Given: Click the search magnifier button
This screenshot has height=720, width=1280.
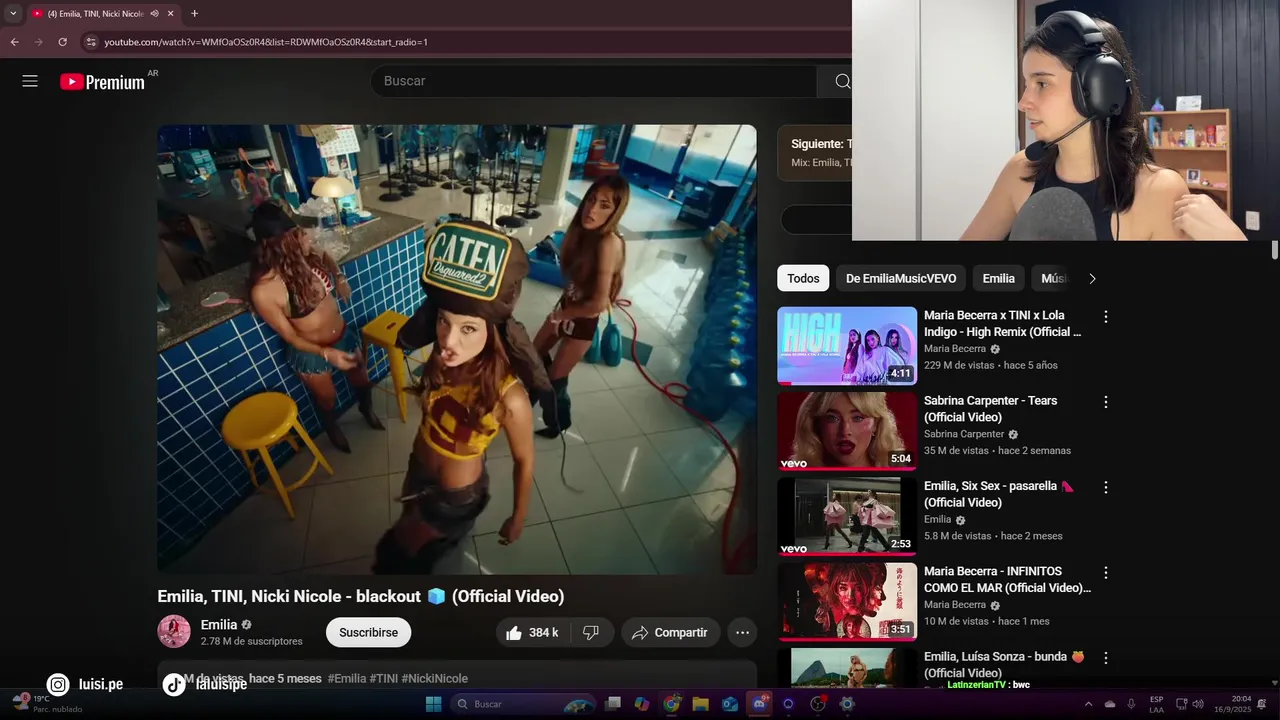Looking at the screenshot, I should click(842, 81).
